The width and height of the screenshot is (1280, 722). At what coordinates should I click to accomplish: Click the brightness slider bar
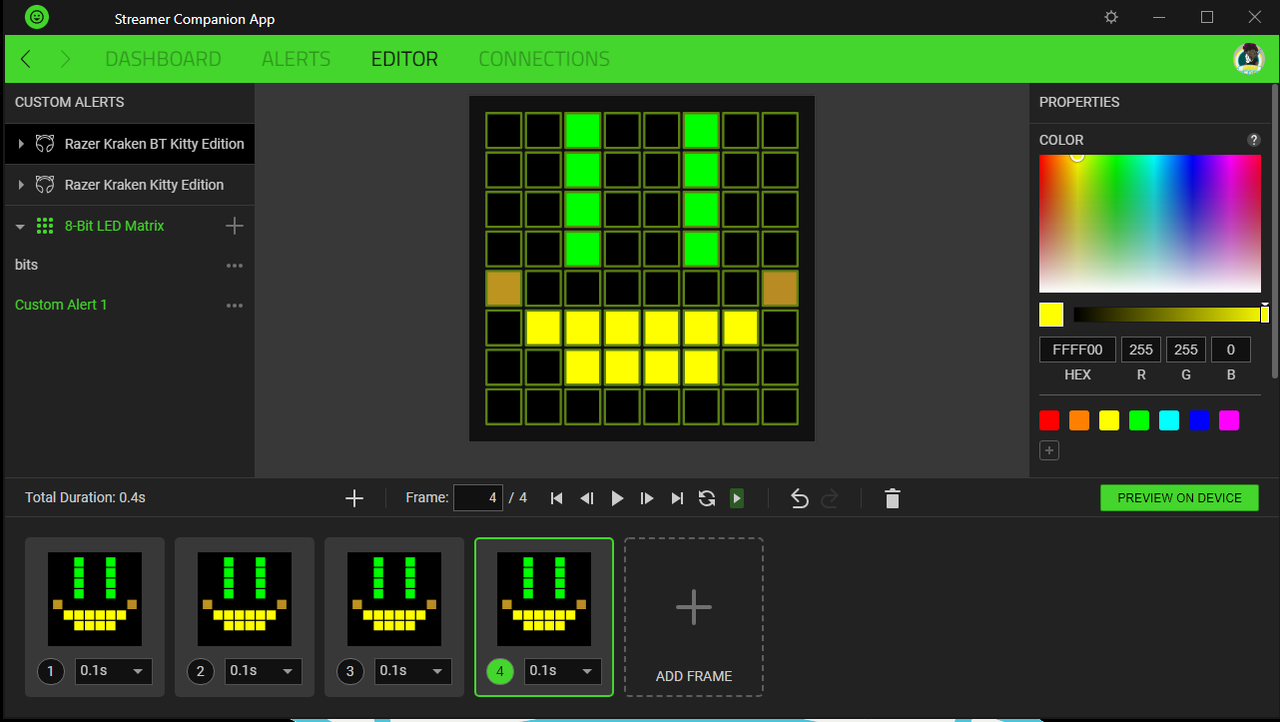point(1171,315)
